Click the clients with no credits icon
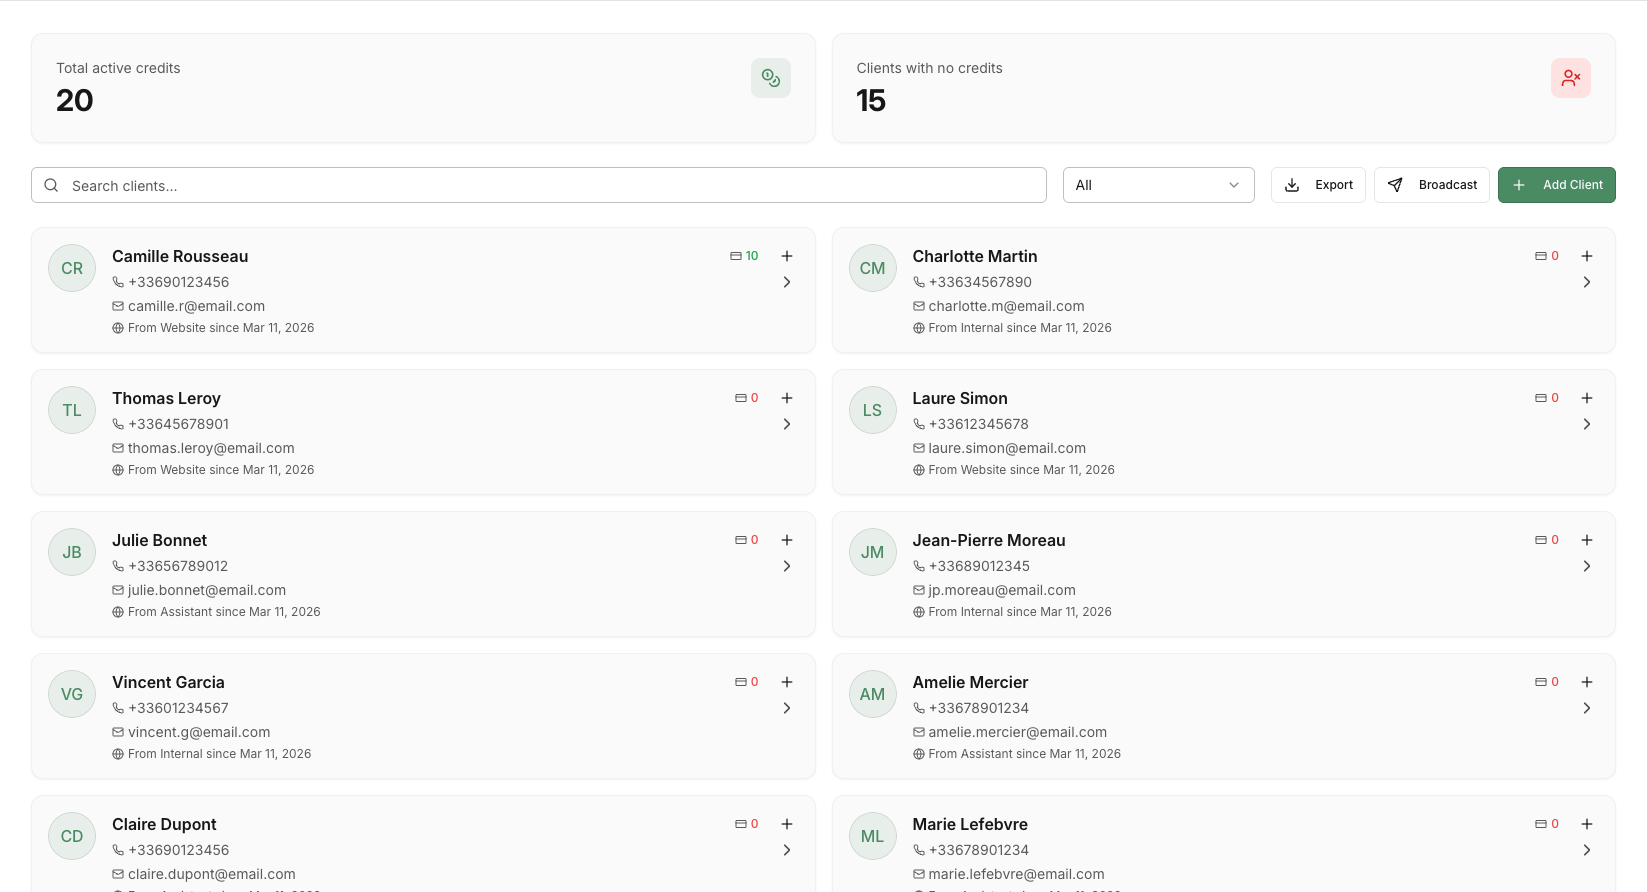The width and height of the screenshot is (1647, 892). (x=1570, y=78)
